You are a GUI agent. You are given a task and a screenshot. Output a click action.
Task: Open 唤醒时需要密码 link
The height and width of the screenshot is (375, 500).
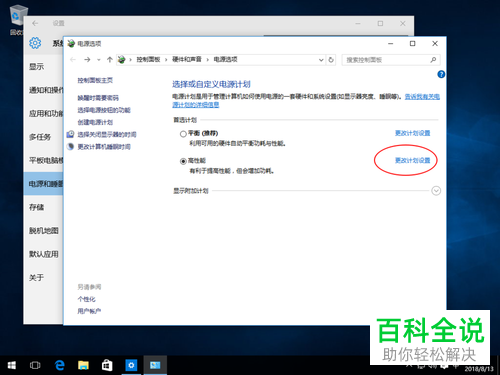[x=98, y=98]
